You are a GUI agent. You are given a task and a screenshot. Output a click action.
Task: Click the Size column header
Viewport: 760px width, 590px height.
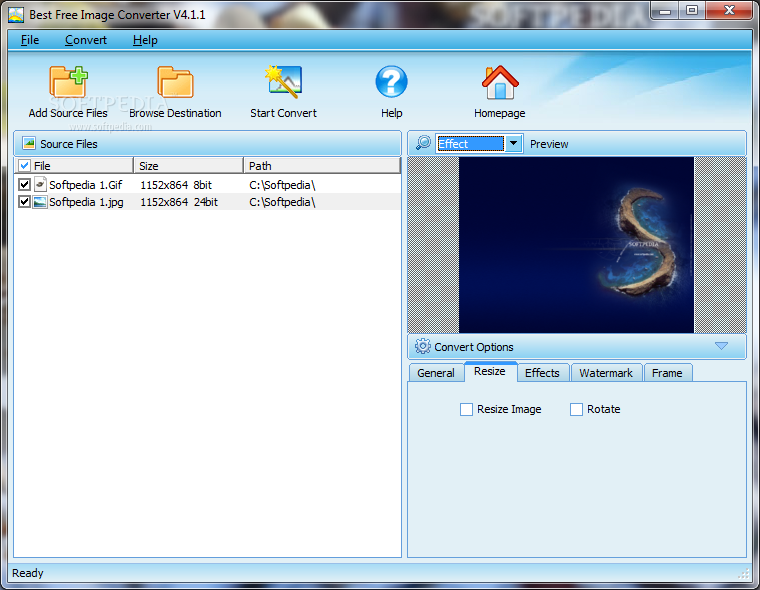pos(188,166)
